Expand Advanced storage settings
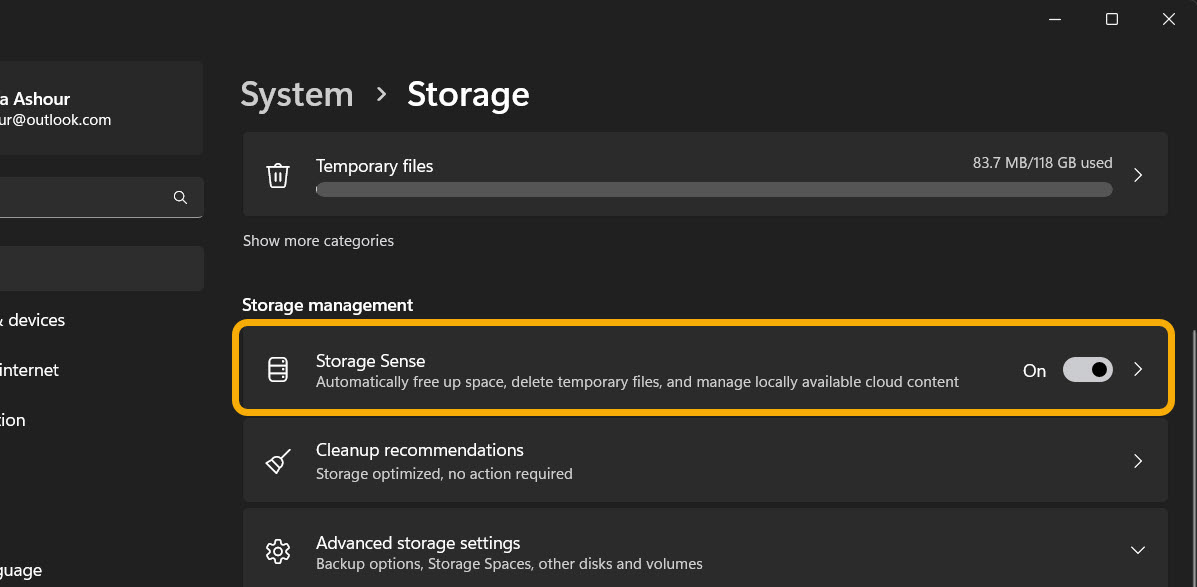Image resolution: width=1197 pixels, height=587 pixels. (x=1137, y=549)
